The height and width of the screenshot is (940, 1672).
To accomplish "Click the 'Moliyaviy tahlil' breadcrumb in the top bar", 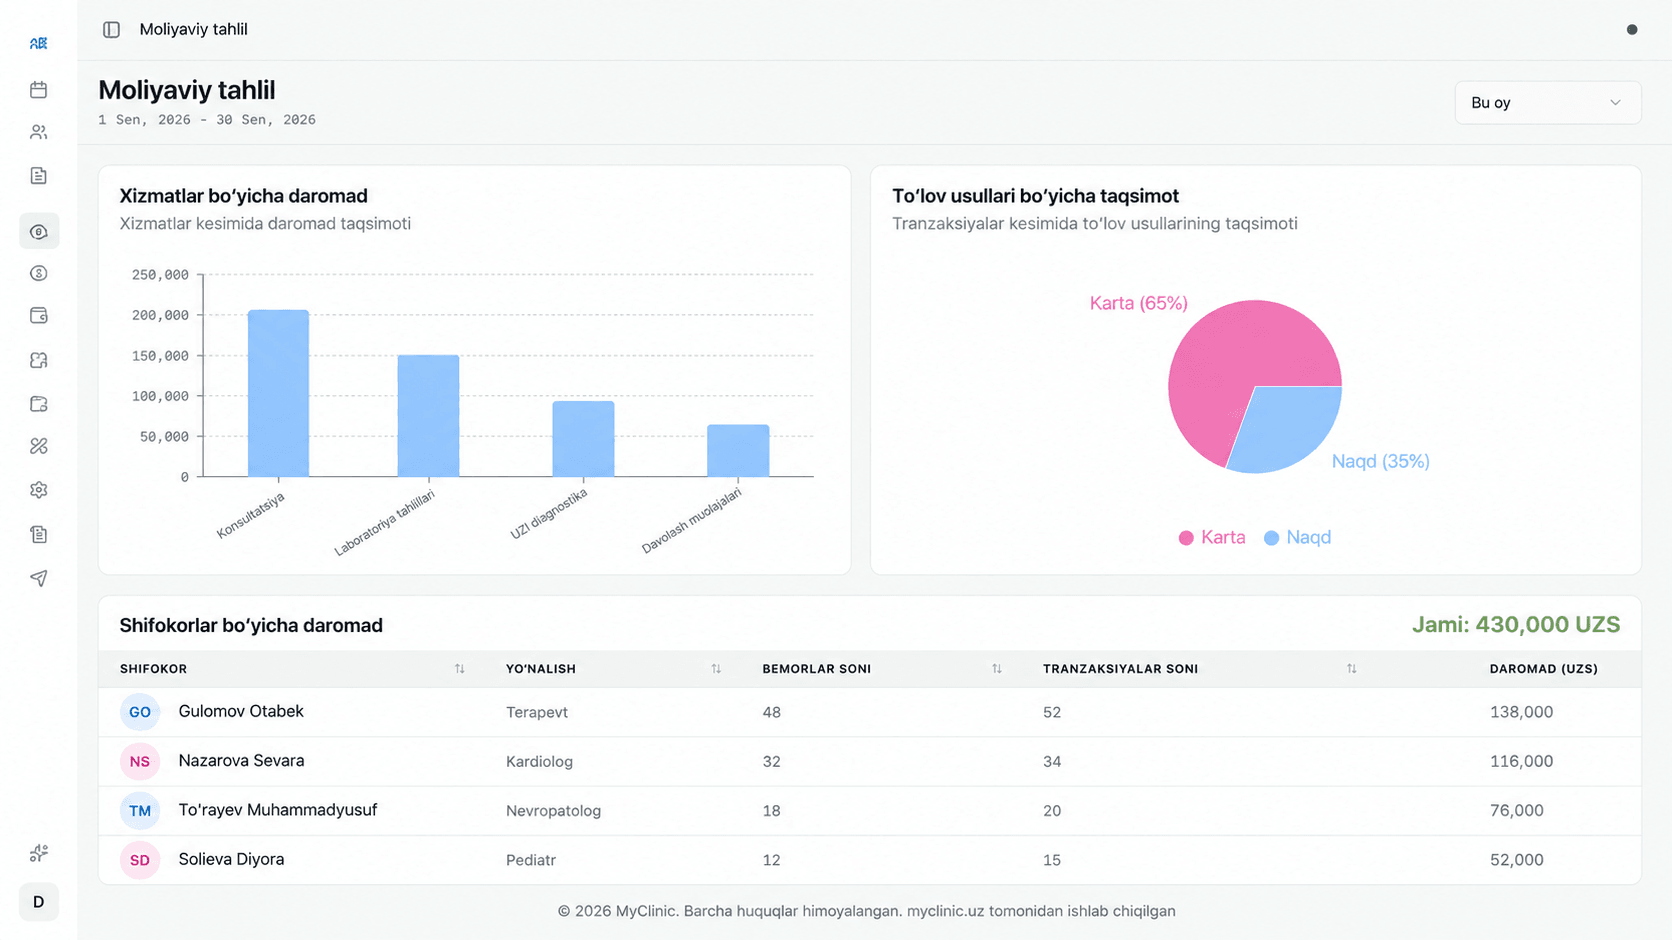I will 193,30.
